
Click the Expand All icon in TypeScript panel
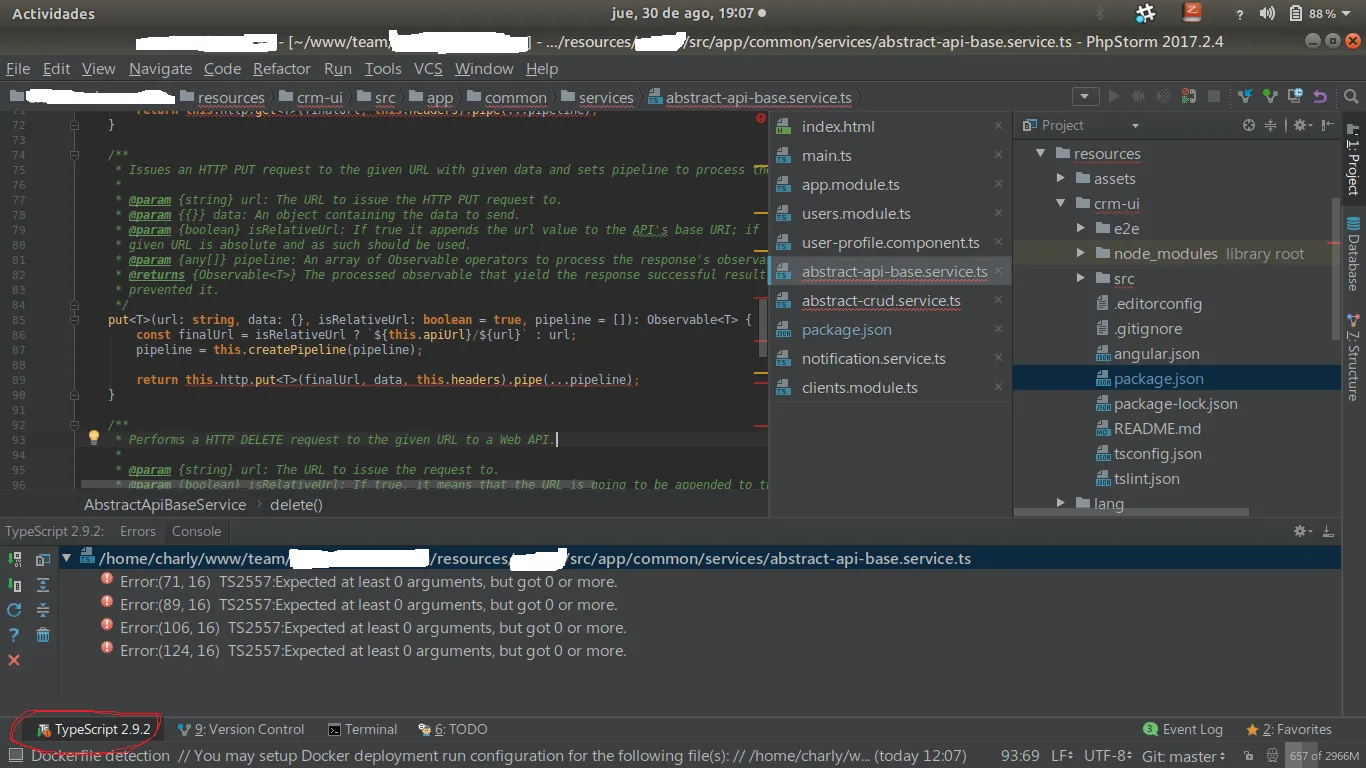coord(43,585)
